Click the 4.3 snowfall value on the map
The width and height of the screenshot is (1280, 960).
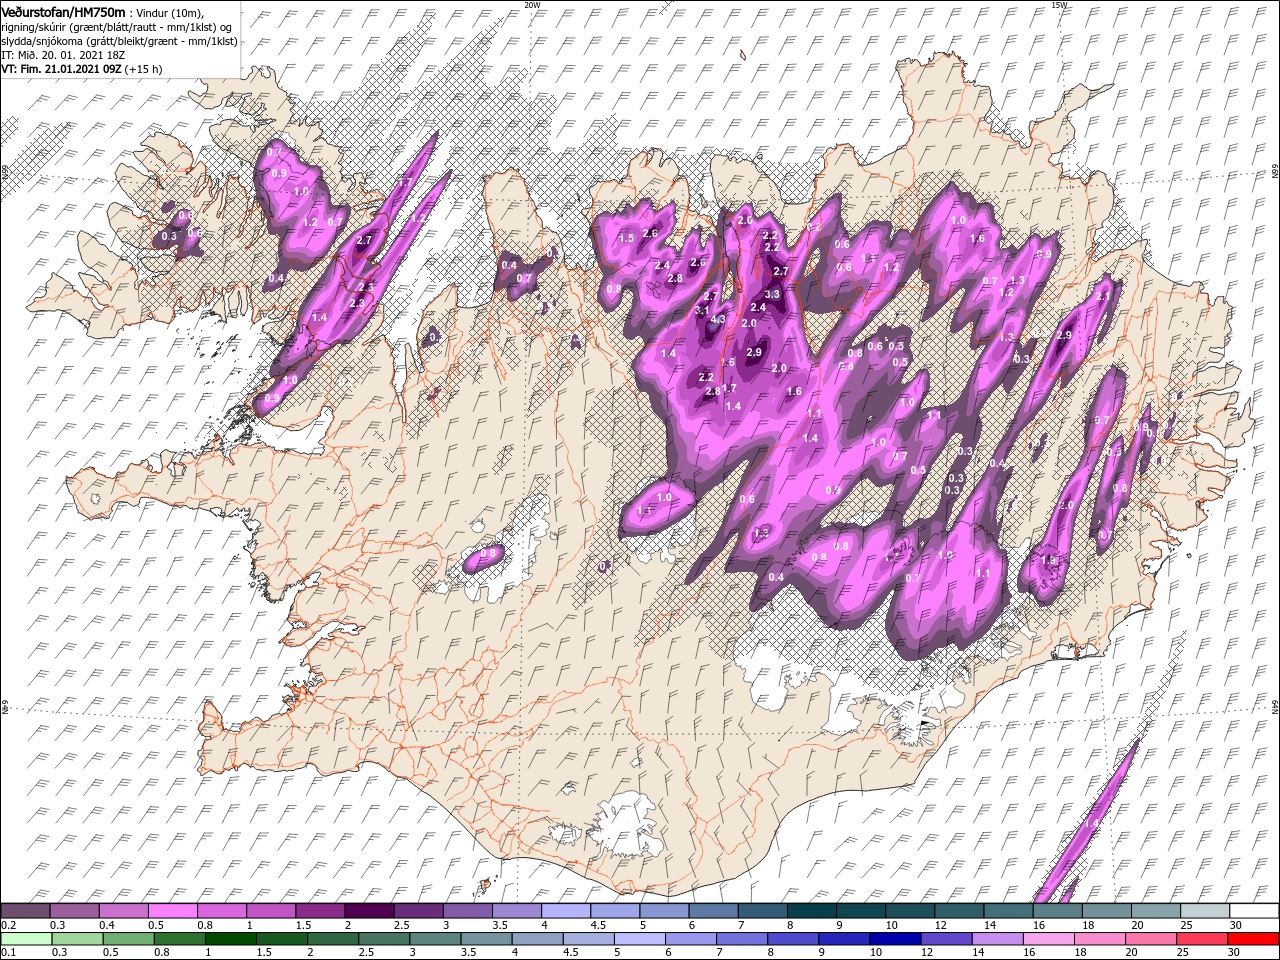click(x=717, y=320)
